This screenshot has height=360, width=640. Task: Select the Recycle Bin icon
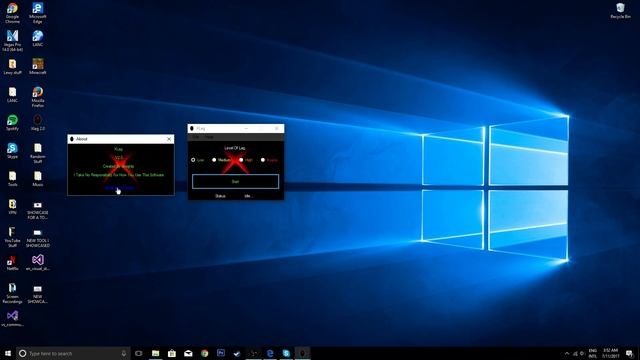coord(620,11)
